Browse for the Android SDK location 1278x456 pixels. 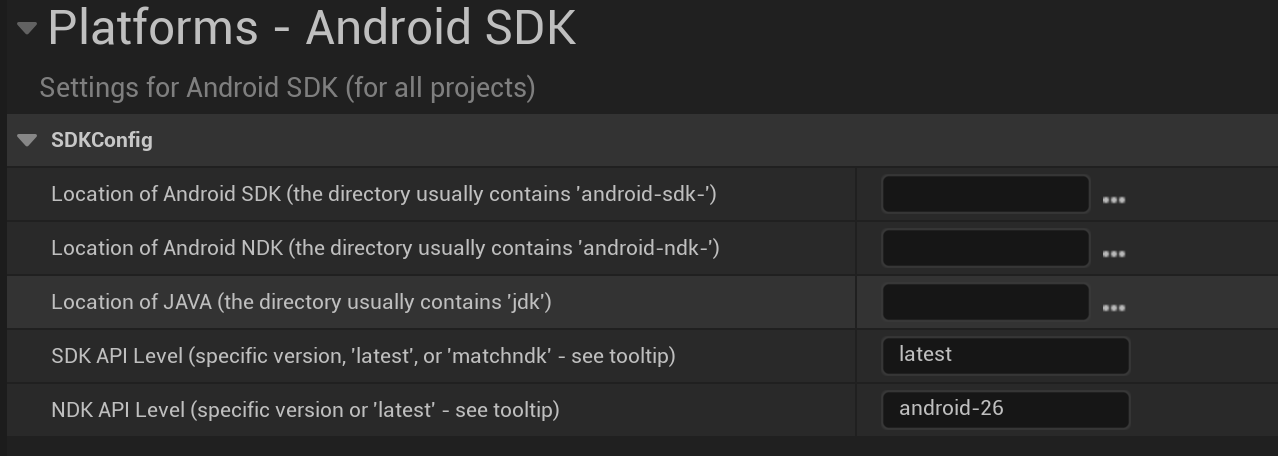1113,200
